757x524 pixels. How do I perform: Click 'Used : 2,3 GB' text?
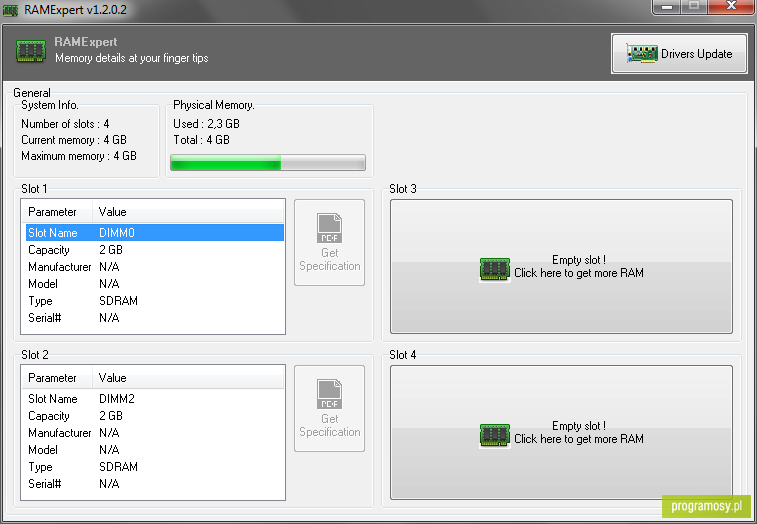[206, 124]
